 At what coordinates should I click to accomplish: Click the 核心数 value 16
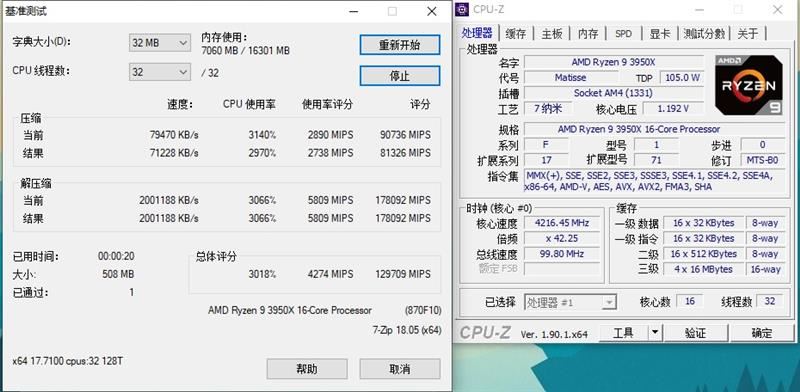[690, 301]
